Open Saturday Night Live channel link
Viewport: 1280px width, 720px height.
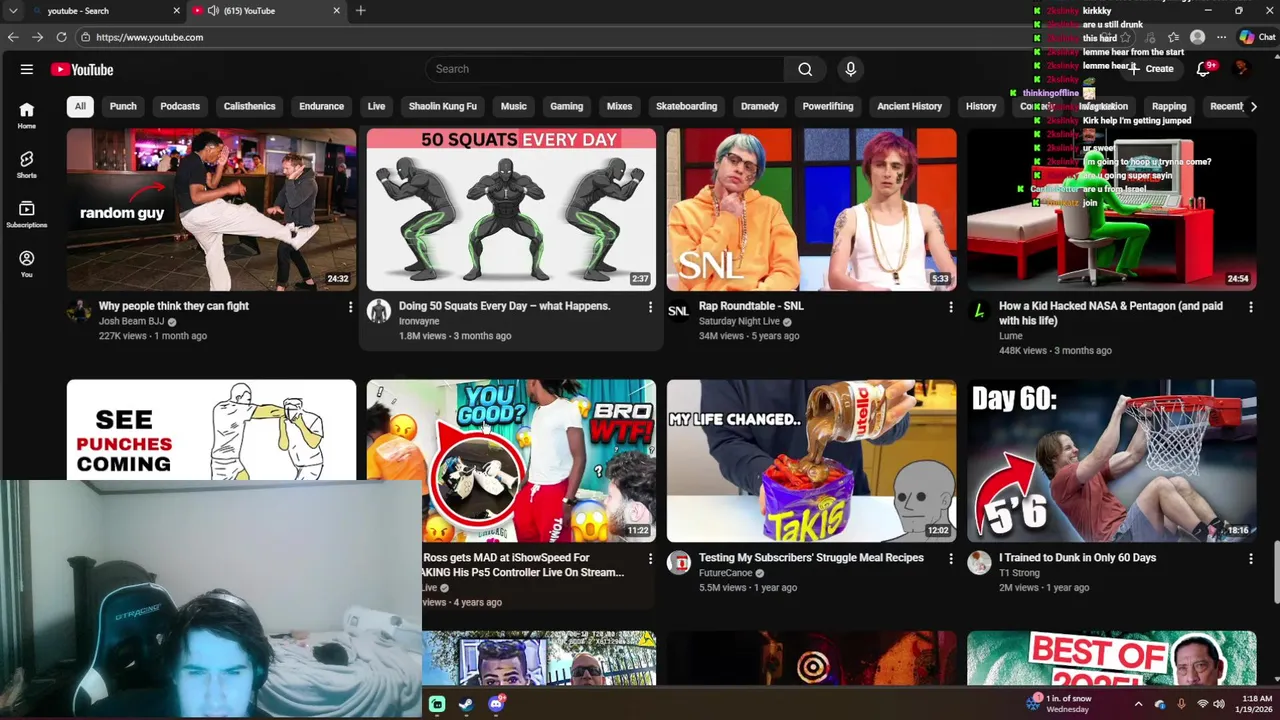(x=739, y=322)
